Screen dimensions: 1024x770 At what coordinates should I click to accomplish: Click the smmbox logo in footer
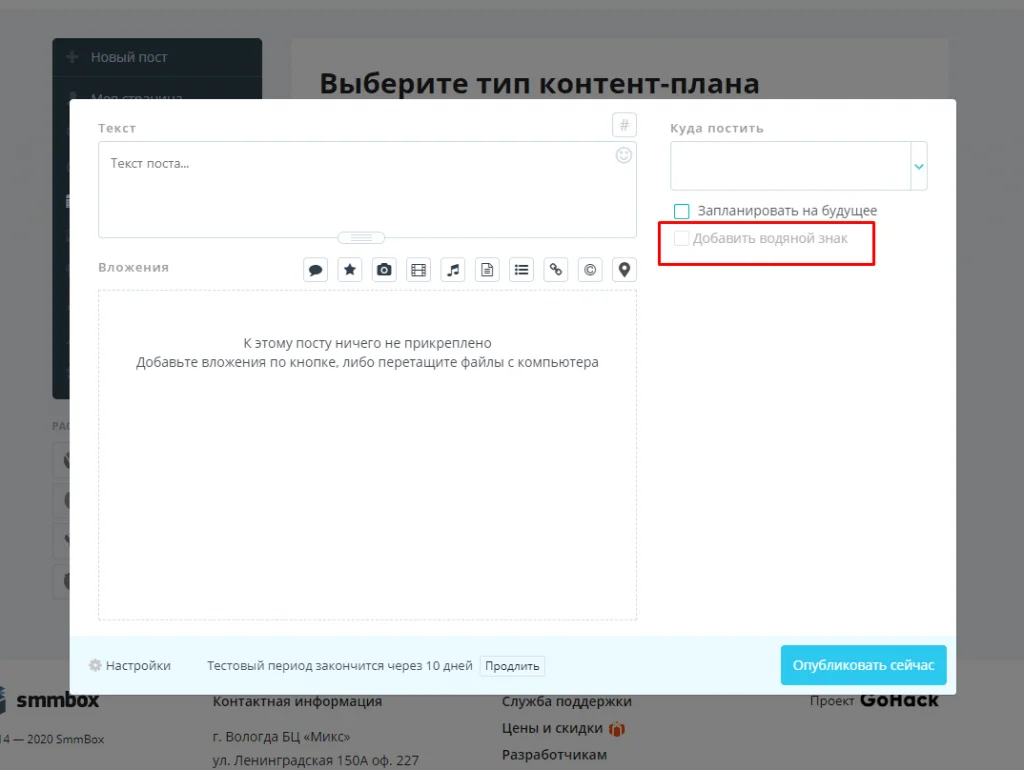pos(50,701)
